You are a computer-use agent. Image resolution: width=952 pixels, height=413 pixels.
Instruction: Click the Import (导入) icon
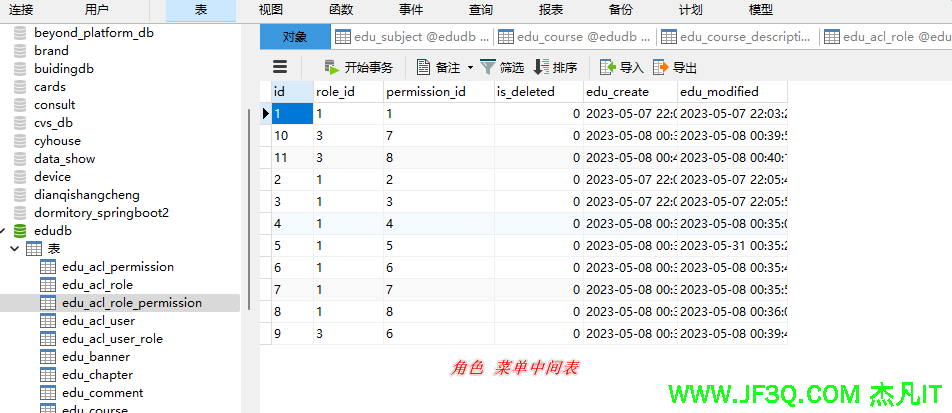coord(607,67)
